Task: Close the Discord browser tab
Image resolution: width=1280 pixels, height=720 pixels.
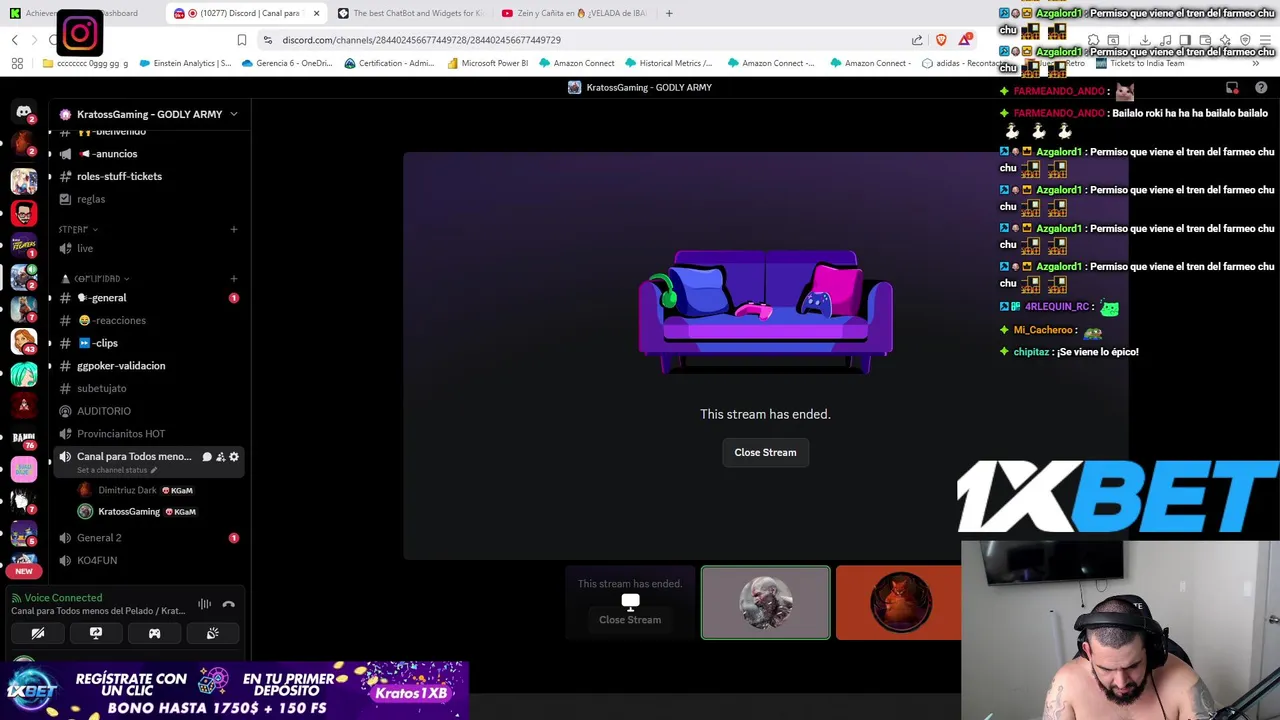Action: tap(317, 13)
